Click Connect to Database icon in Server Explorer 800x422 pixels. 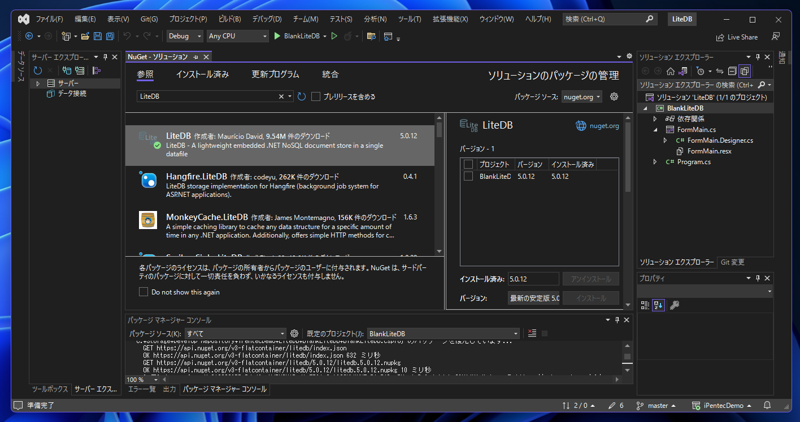click(67, 70)
